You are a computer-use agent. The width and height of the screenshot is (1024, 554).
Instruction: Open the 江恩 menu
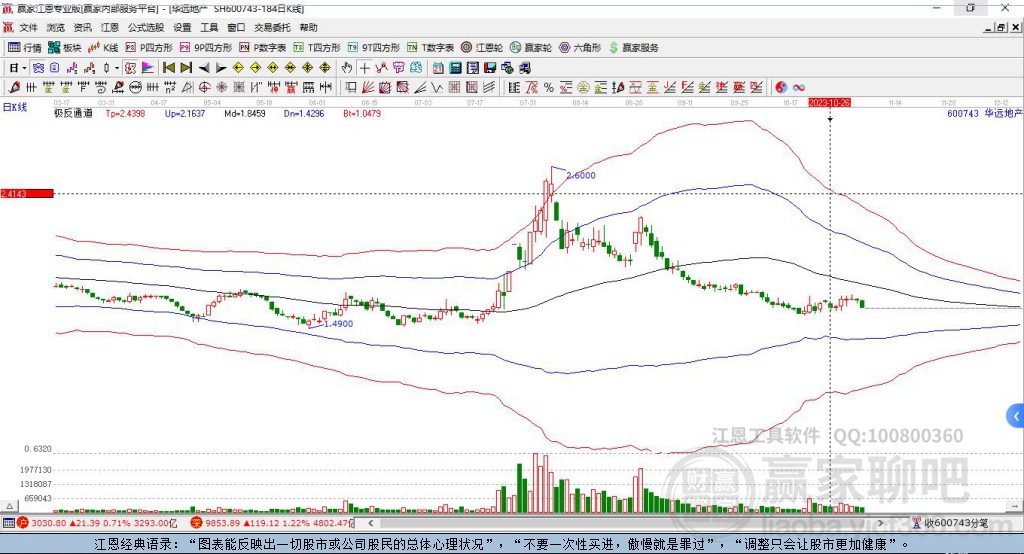(109, 27)
